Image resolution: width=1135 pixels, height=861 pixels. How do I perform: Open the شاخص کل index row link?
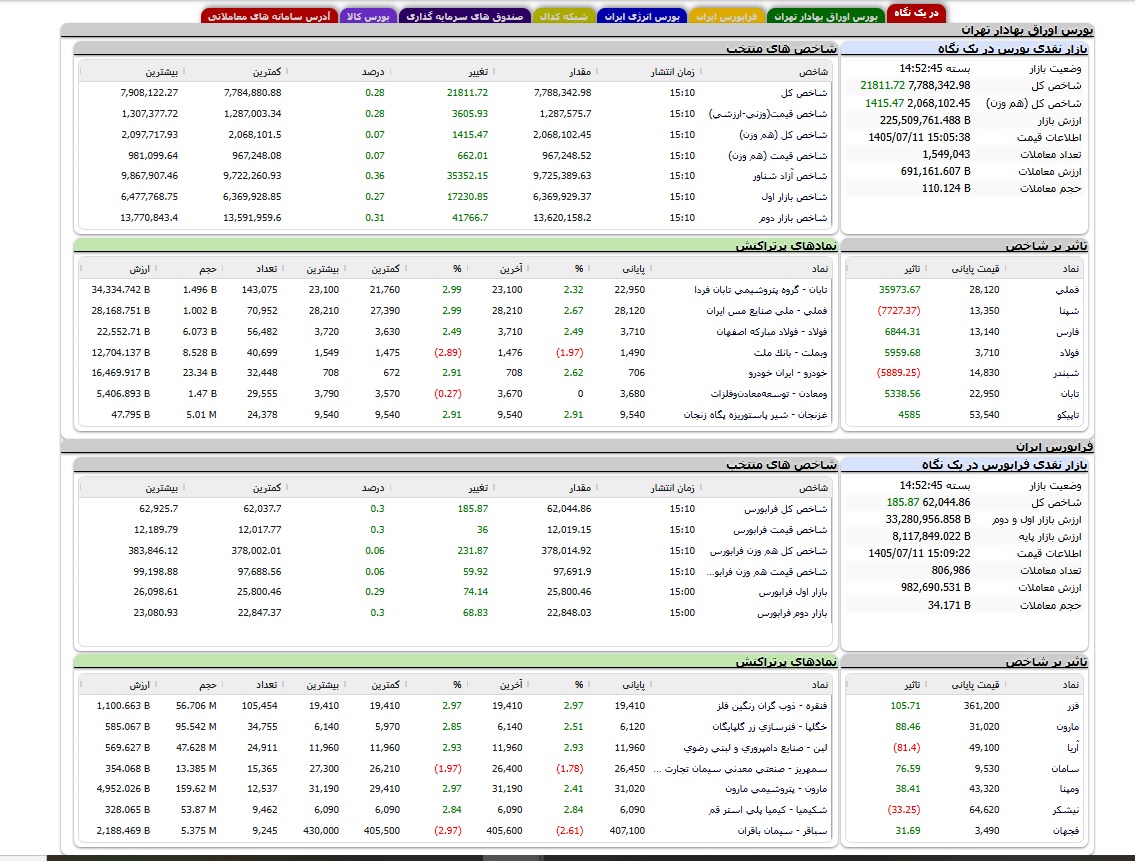(804, 93)
